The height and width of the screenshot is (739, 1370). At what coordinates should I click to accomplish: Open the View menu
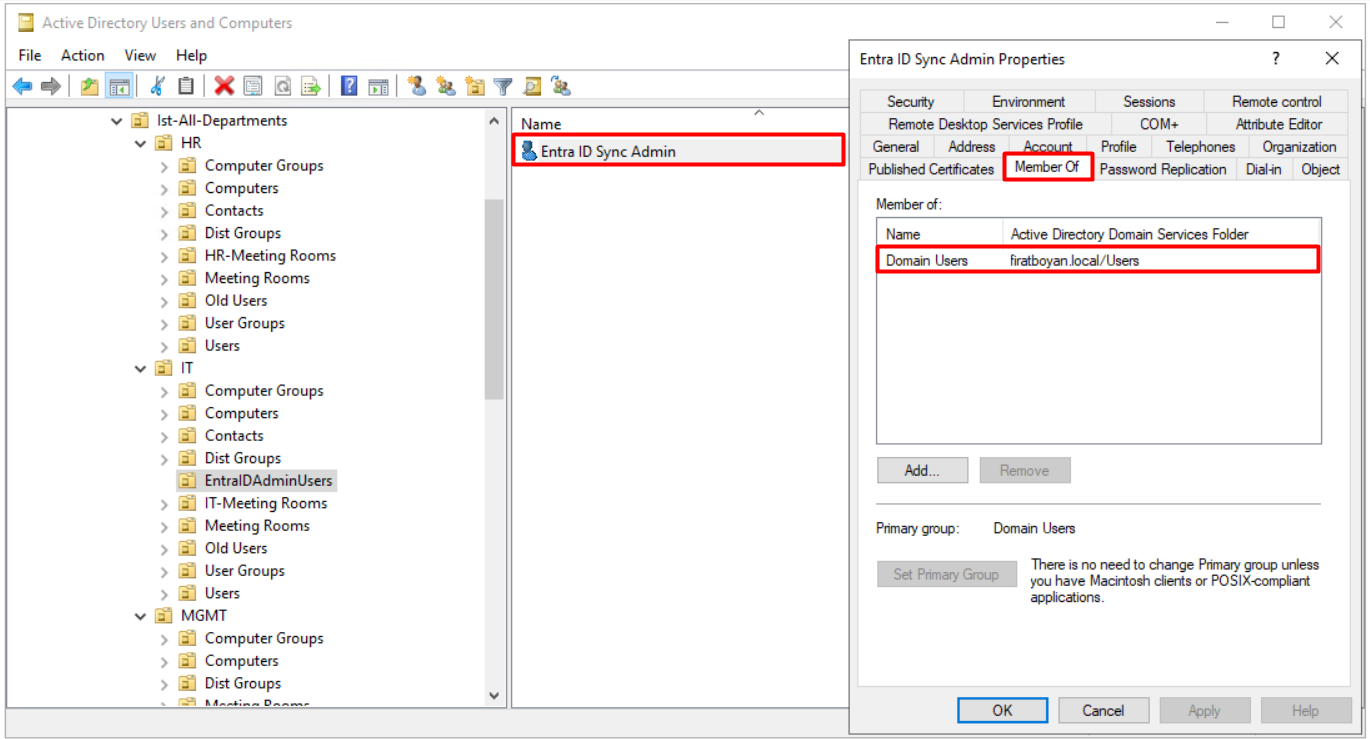point(140,55)
